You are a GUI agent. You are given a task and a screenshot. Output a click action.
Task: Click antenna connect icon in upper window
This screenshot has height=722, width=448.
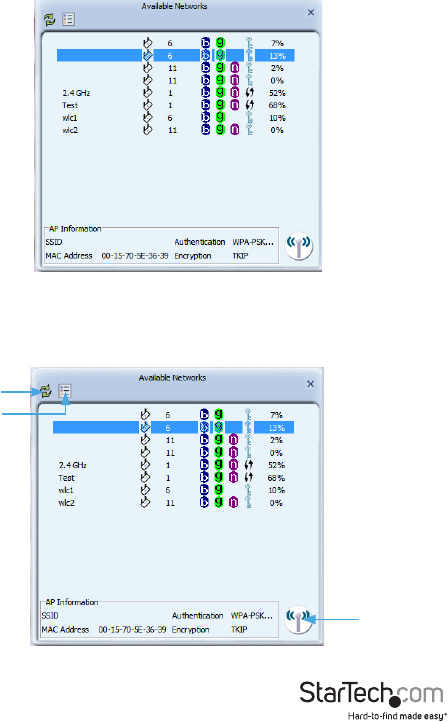click(299, 245)
